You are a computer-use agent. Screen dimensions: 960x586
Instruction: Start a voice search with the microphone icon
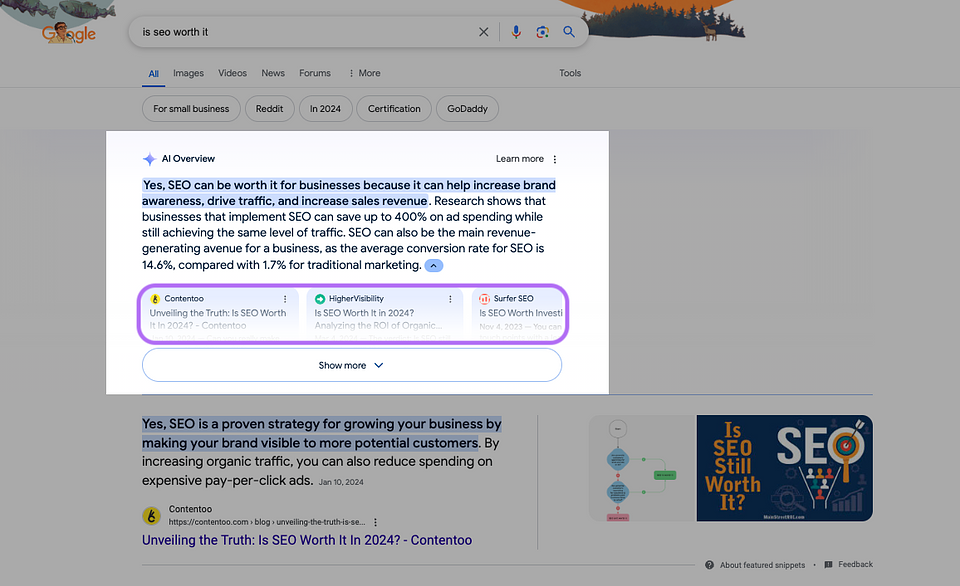[516, 31]
